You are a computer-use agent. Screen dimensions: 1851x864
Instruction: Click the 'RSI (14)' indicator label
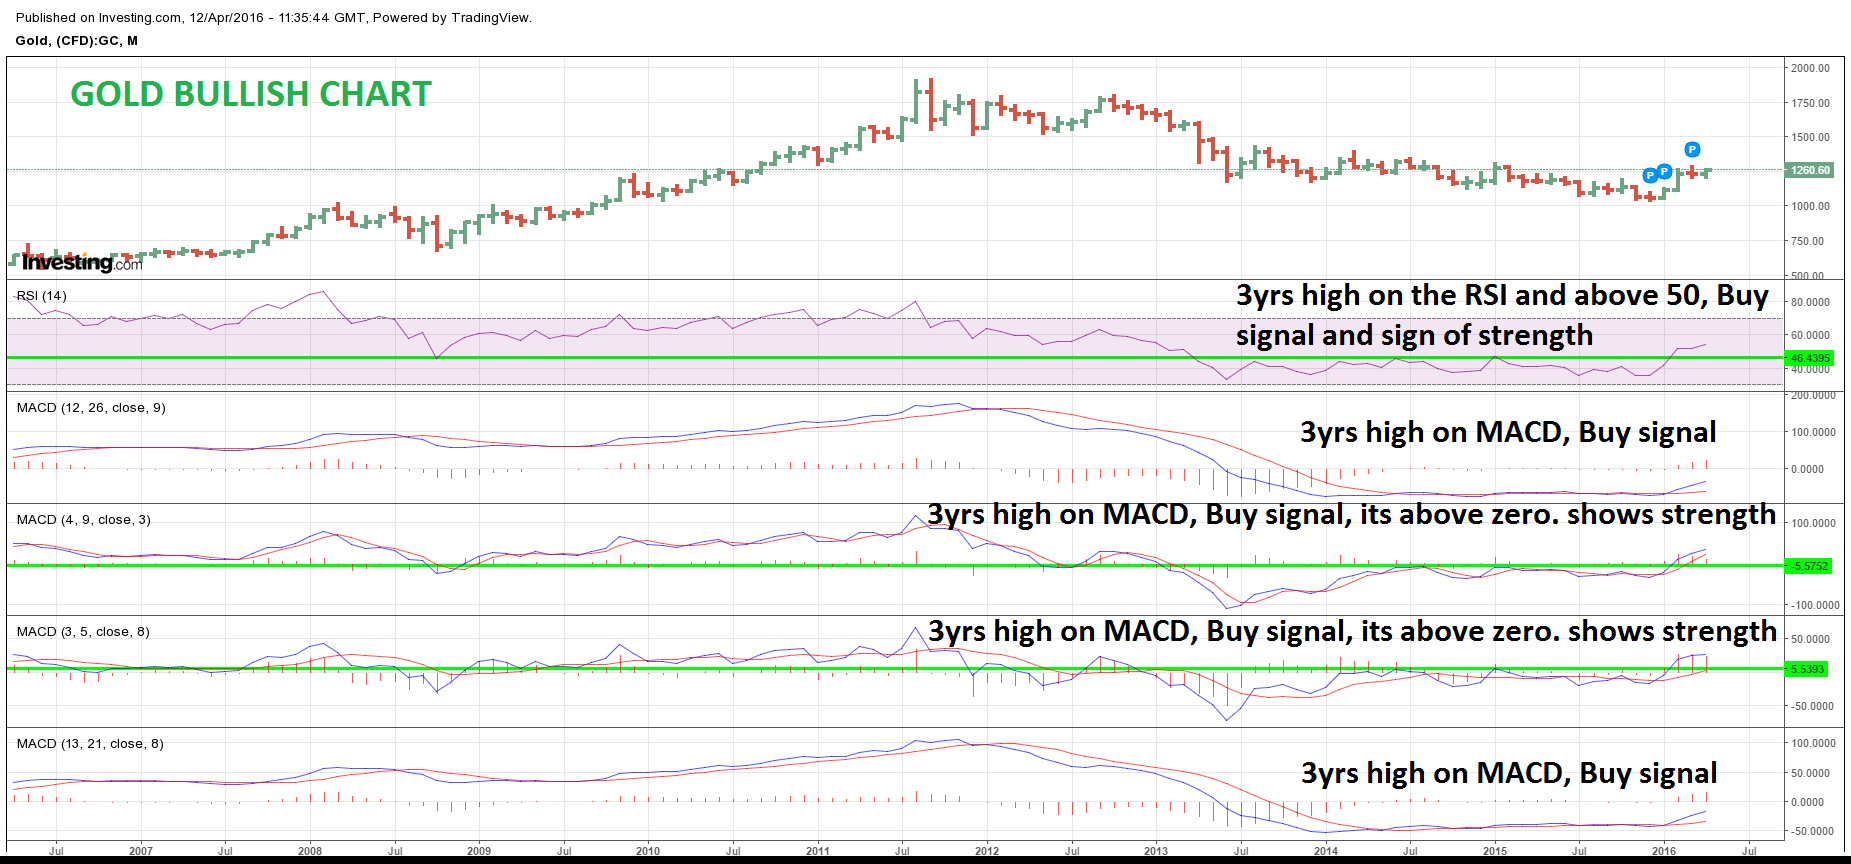point(42,296)
